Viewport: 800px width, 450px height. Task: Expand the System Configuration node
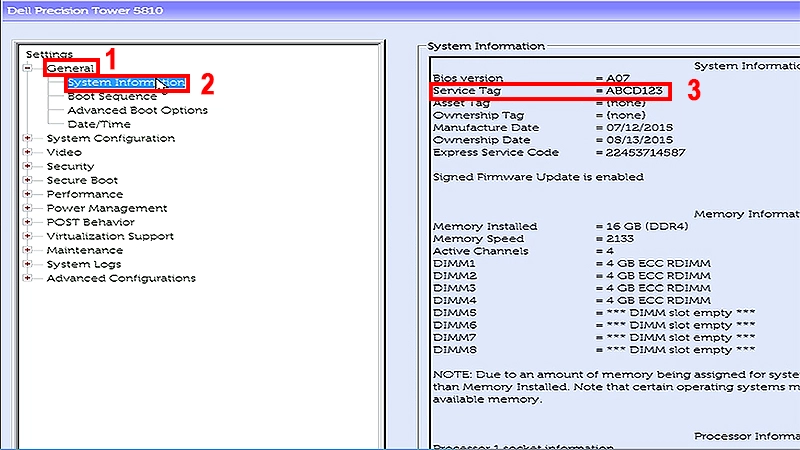click(28, 138)
